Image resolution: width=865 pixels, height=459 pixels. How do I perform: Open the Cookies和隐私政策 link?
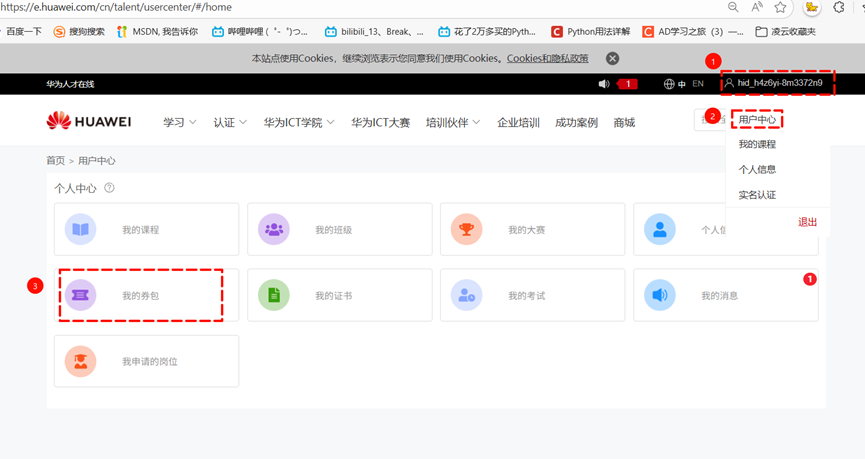[547, 58]
